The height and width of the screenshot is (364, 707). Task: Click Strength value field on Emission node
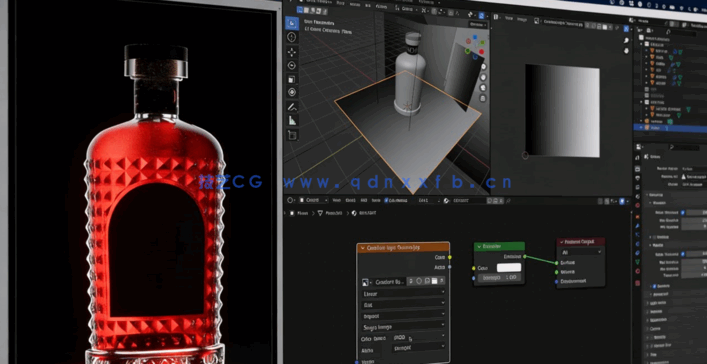[x=499, y=278]
